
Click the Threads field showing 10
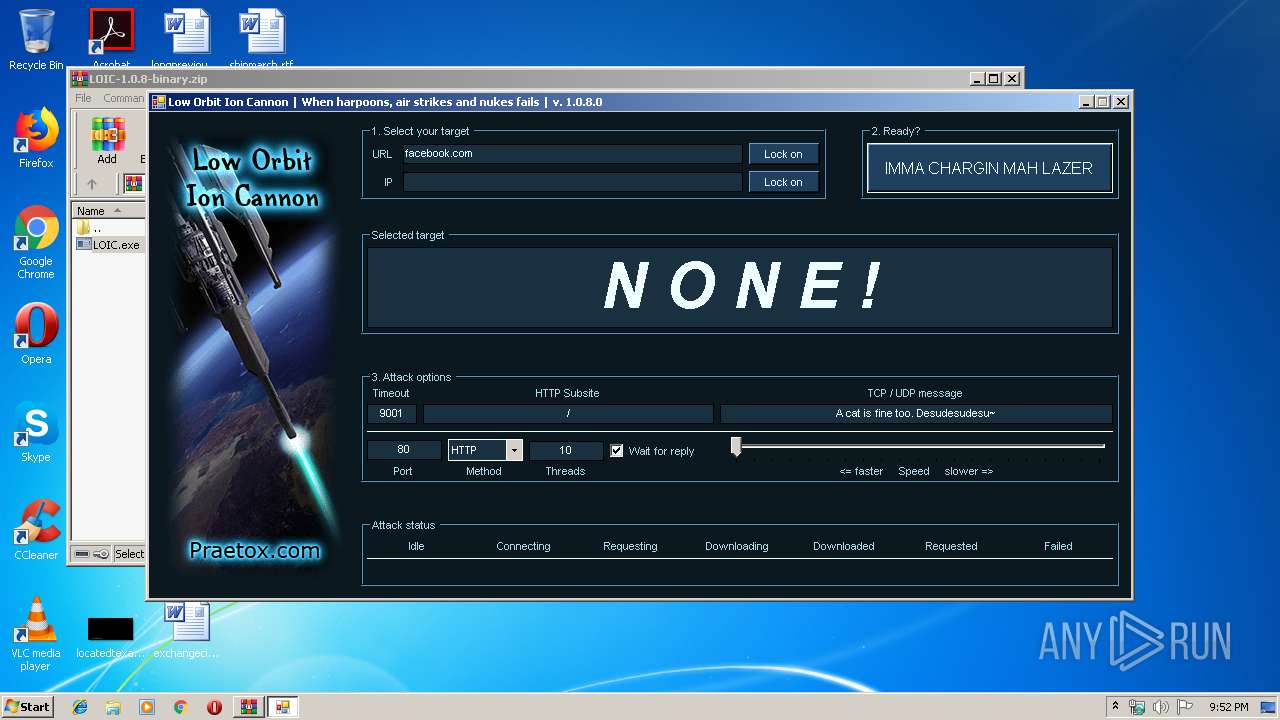[566, 450]
